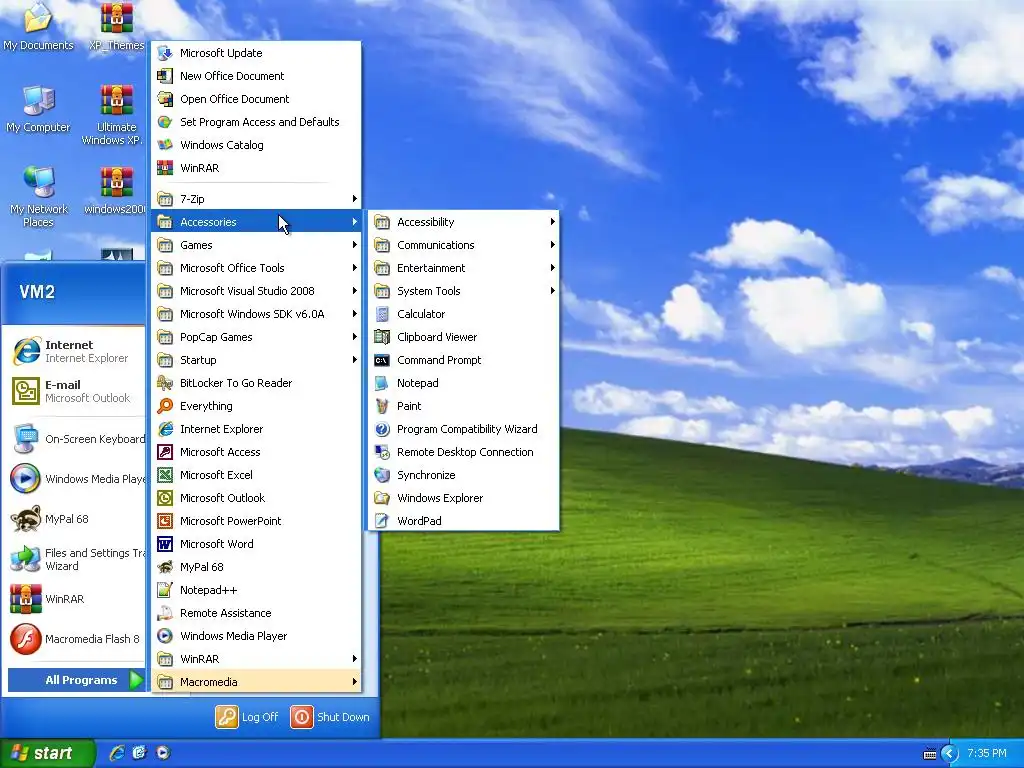Click the Log Off button

pyautogui.click(x=248, y=717)
